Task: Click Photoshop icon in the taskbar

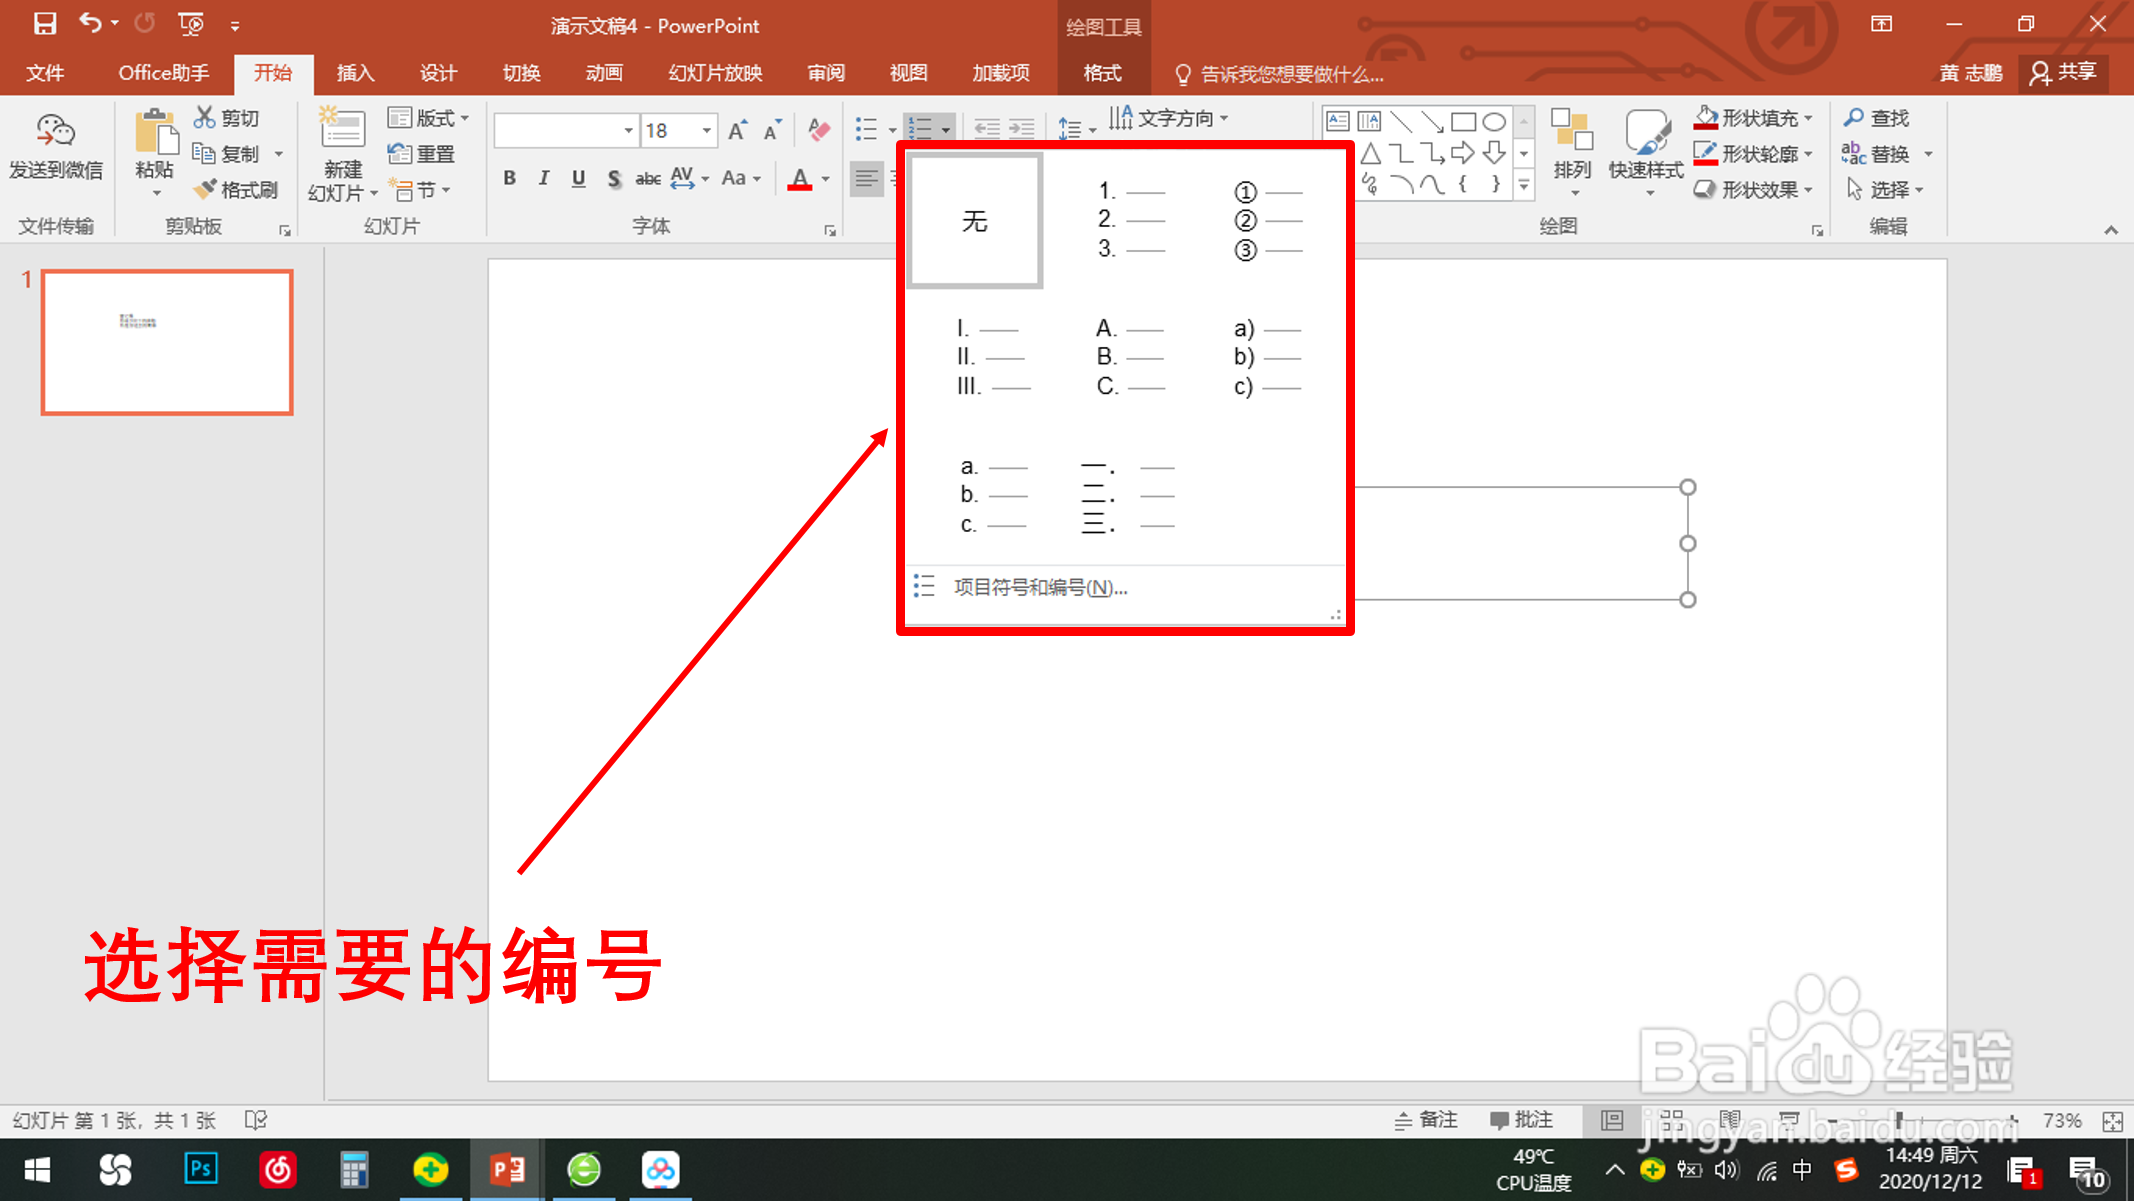Action: coord(201,1169)
